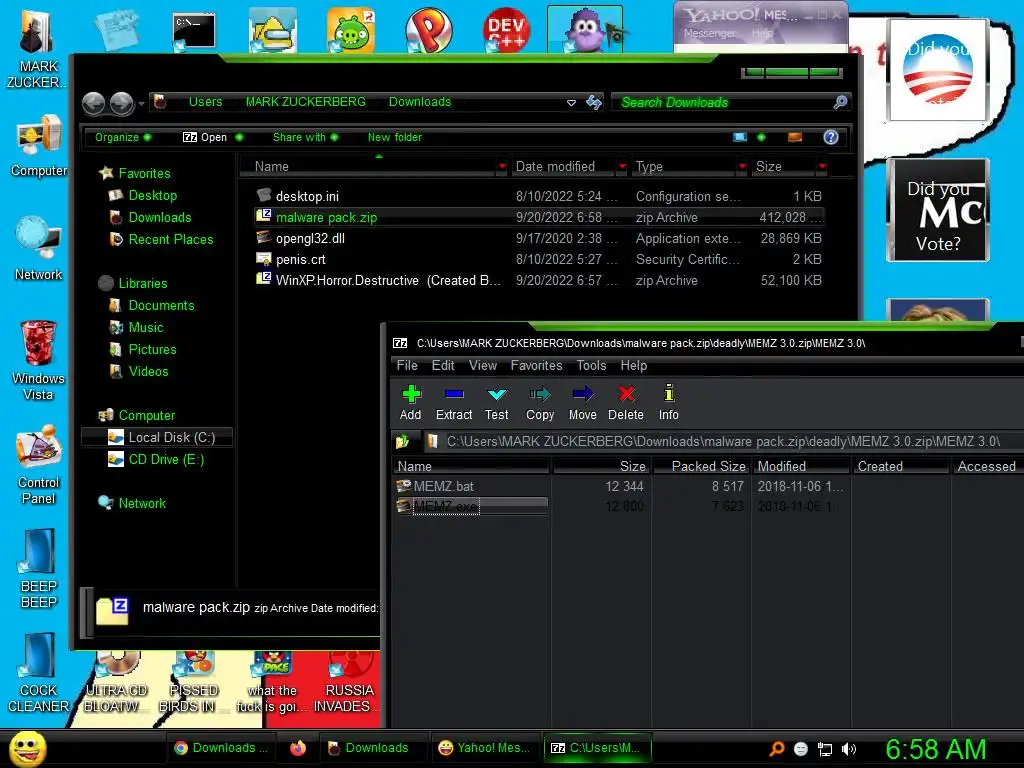Go up one folder level in 7-Zip
This screenshot has height=768, width=1024.
pos(402,442)
